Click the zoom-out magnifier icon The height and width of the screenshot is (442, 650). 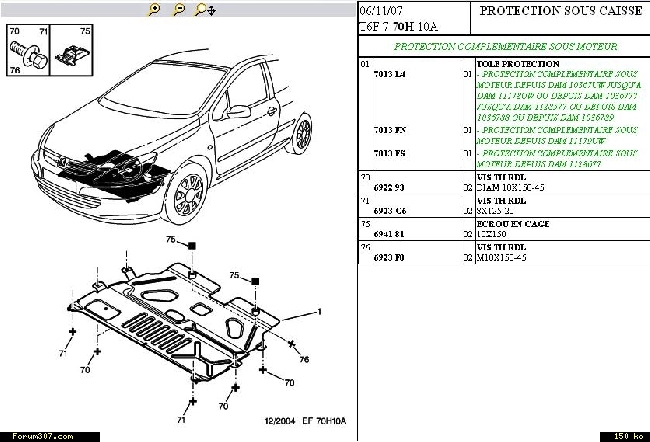point(177,10)
